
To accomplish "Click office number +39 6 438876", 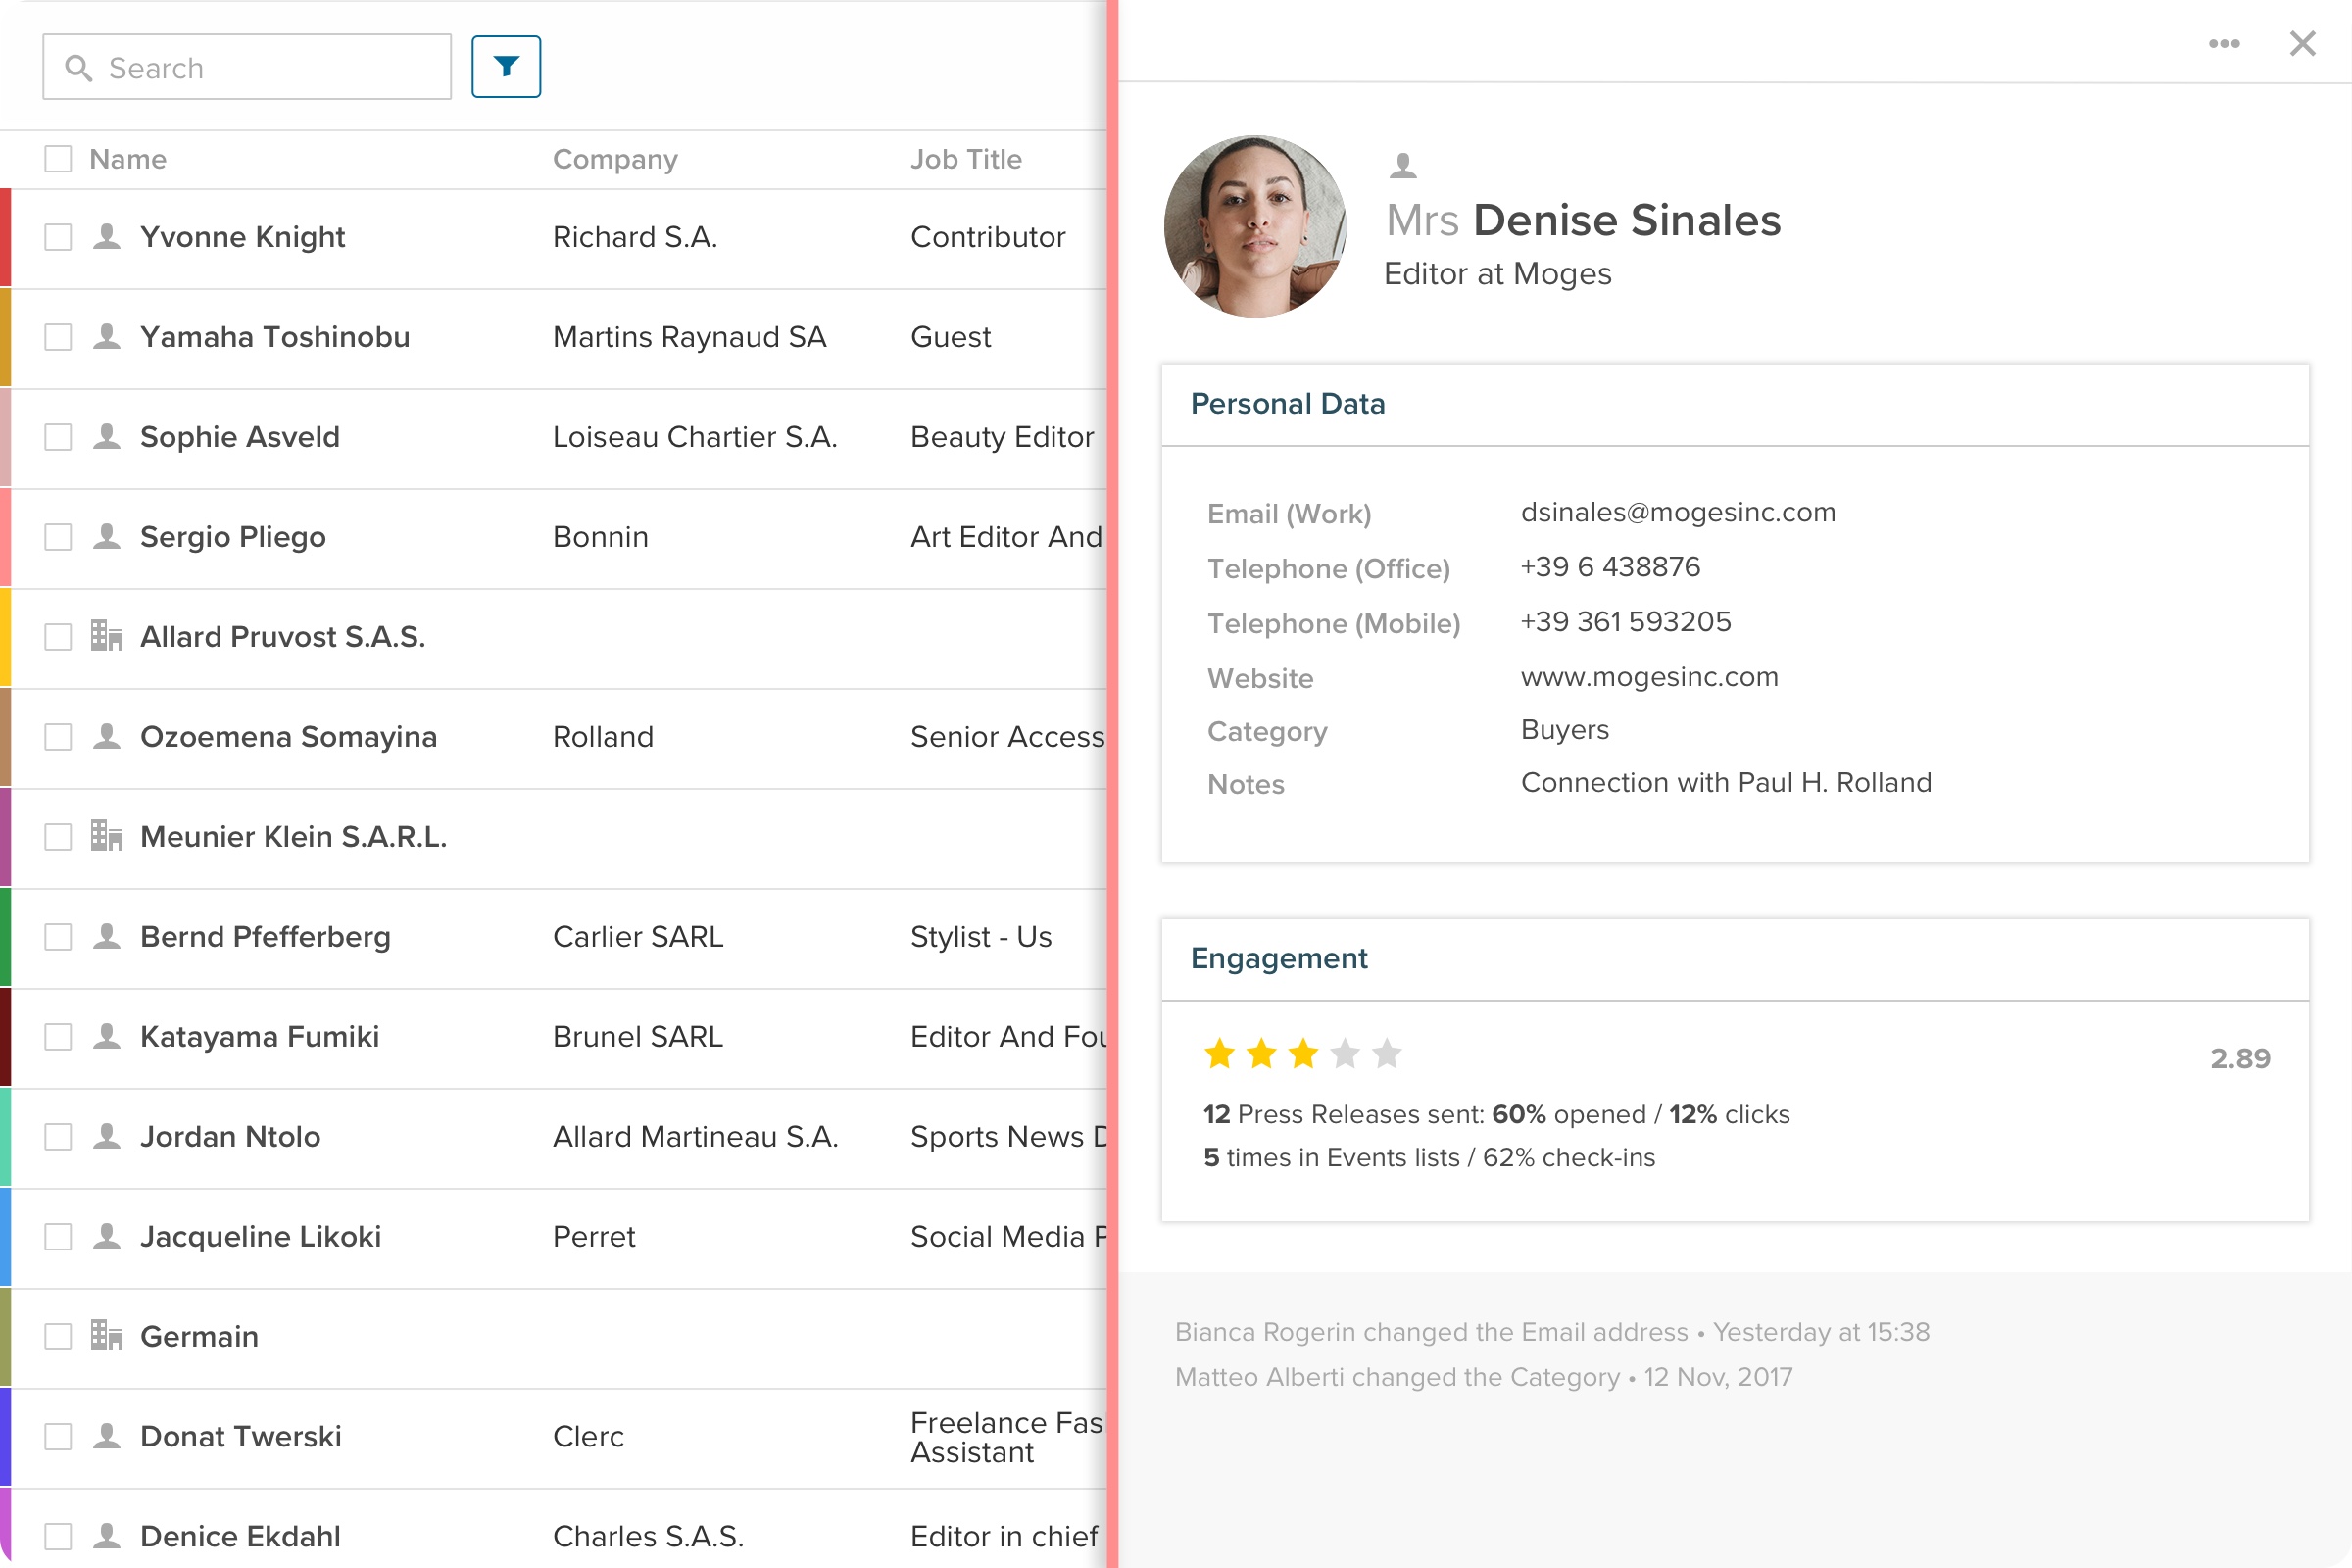I will click(1610, 567).
